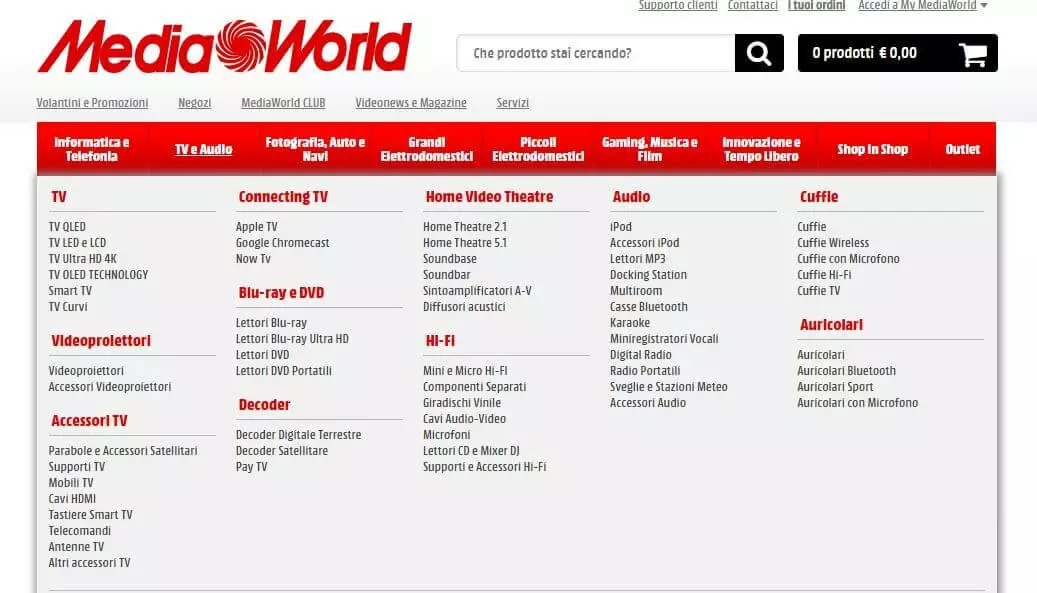This screenshot has height=593, width=1037.
Task: Open Grandi Elettrodomestici menu
Action: [x=427, y=149]
